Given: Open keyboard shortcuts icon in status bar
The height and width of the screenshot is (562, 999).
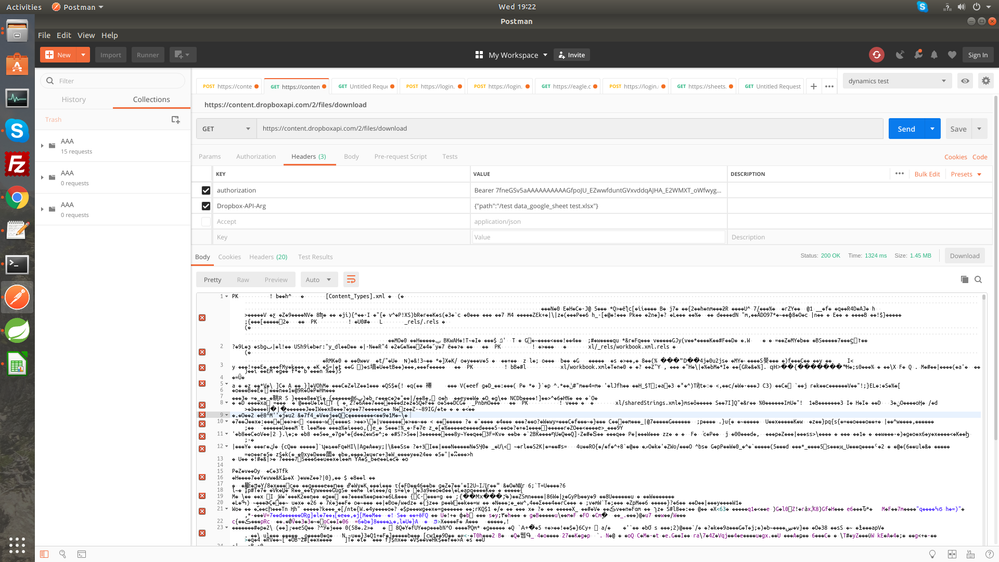Looking at the screenshot, I should tap(970, 554).
